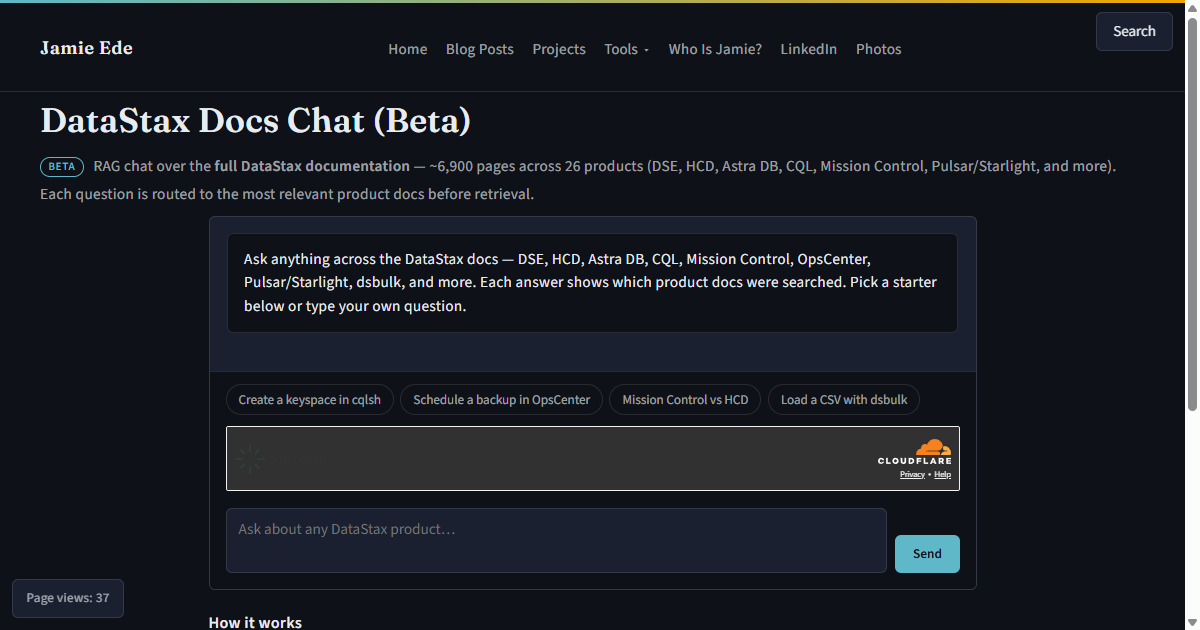Pick the 'Load a CSV with dsbulk' starter
This screenshot has height=630, width=1200.
pyautogui.click(x=844, y=400)
